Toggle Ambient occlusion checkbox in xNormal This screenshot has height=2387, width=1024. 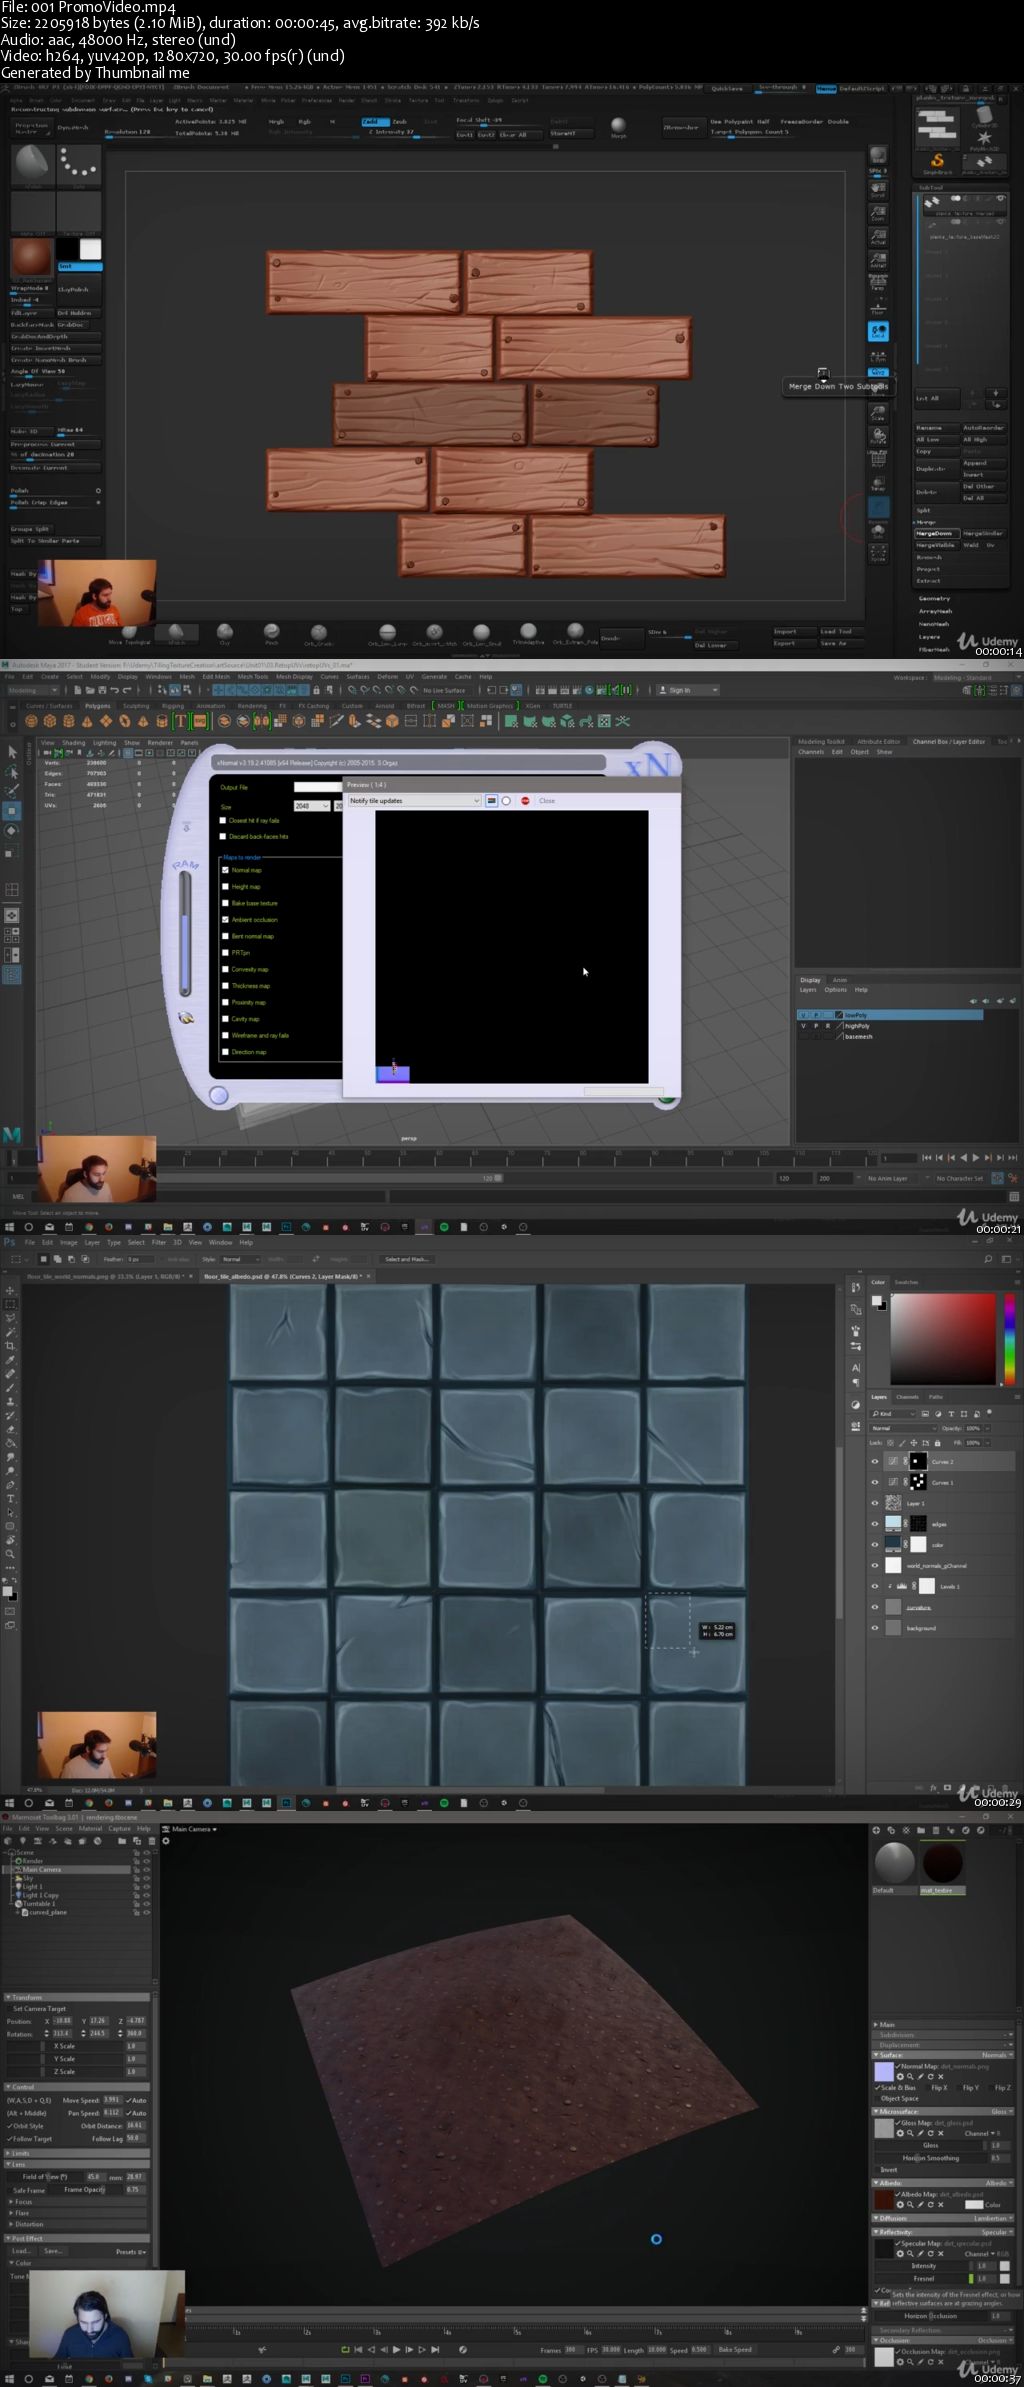pos(225,920)
